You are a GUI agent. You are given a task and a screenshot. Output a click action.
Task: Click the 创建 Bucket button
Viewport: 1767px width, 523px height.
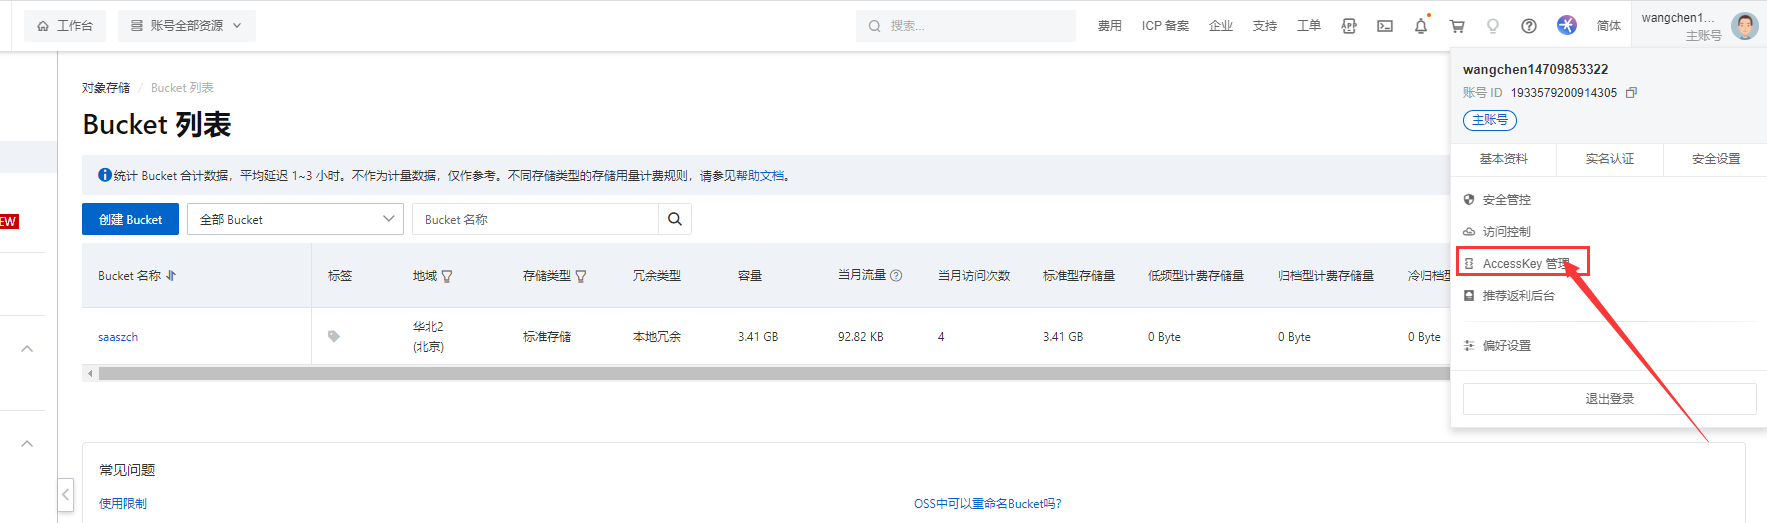130,219
